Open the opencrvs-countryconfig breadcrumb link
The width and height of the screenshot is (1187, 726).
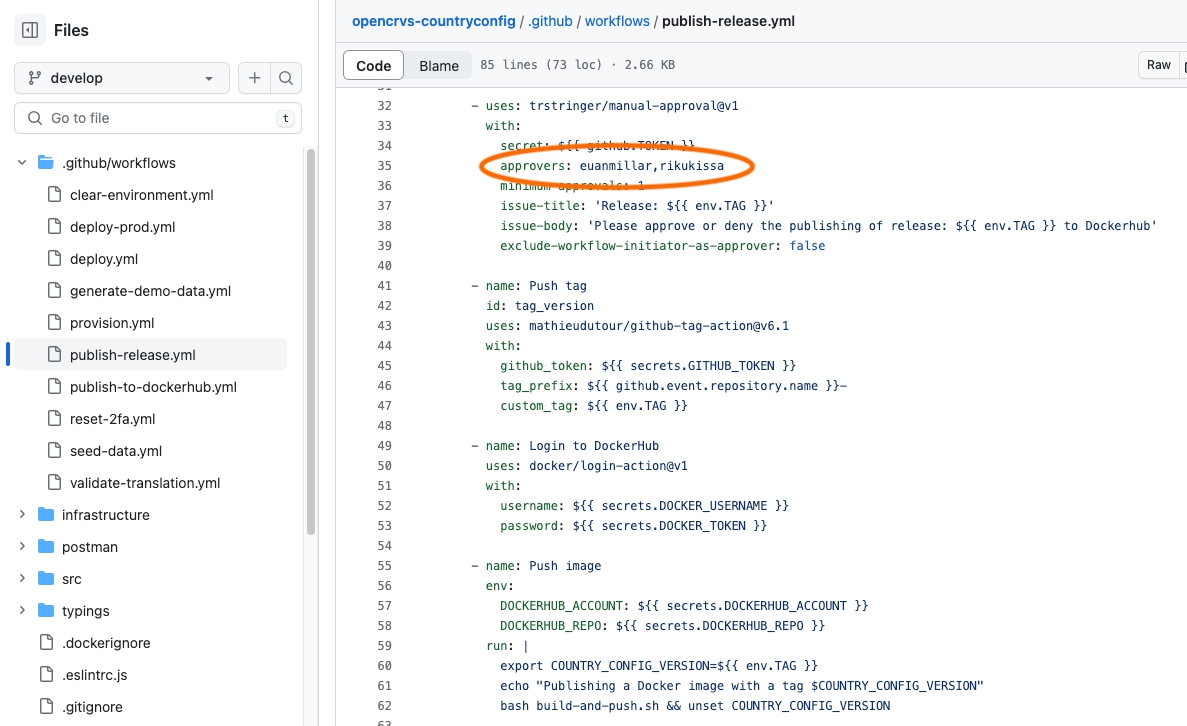tap(433, 21)
